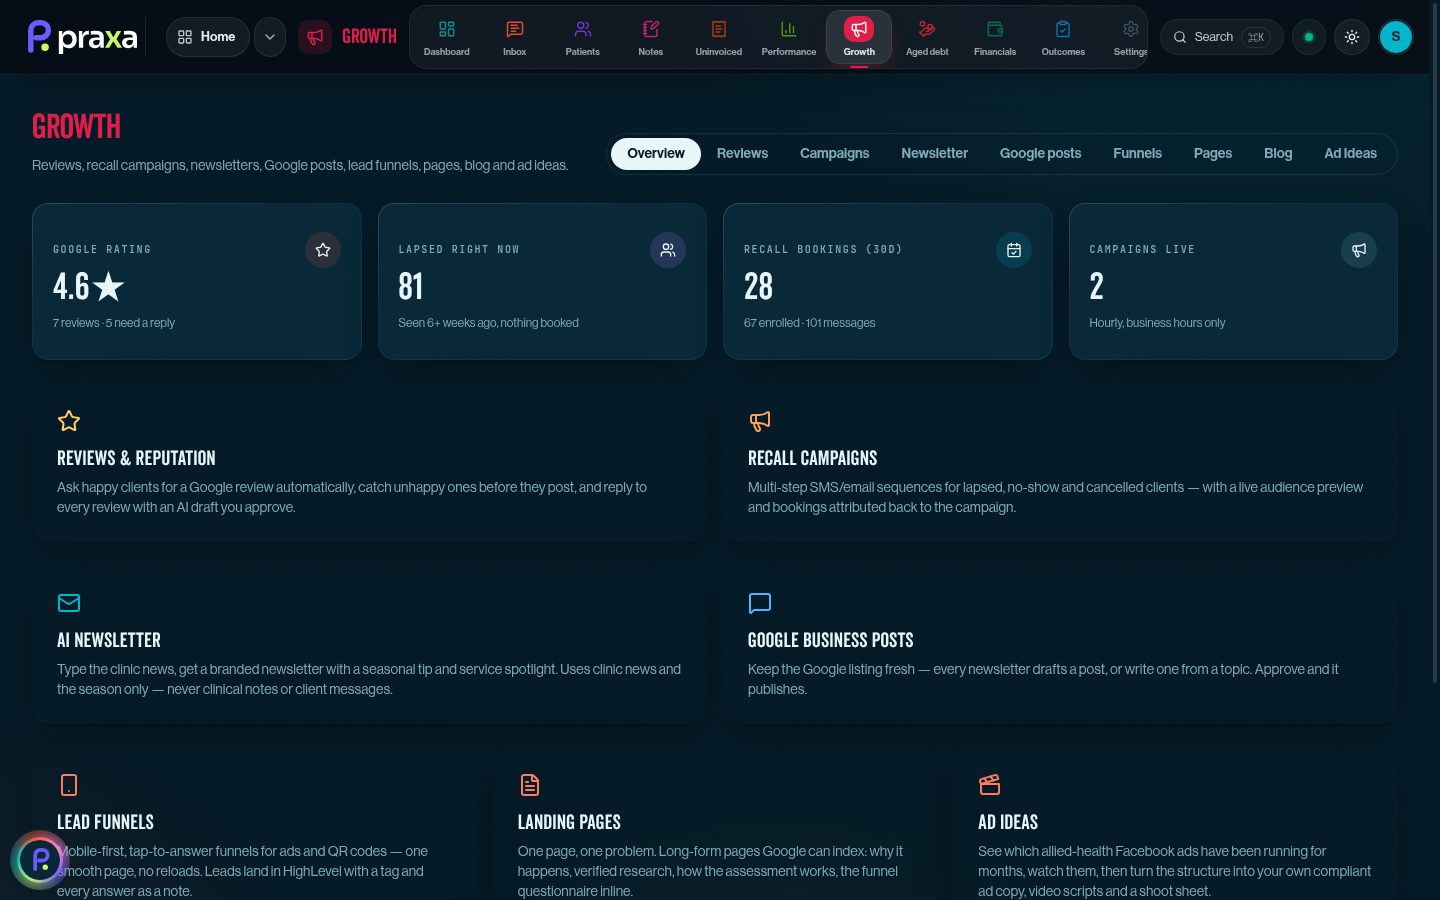Open the Funnels tab
Image resolution: width=1440 pixels, height=900 pixels.
click(1137, 154)
